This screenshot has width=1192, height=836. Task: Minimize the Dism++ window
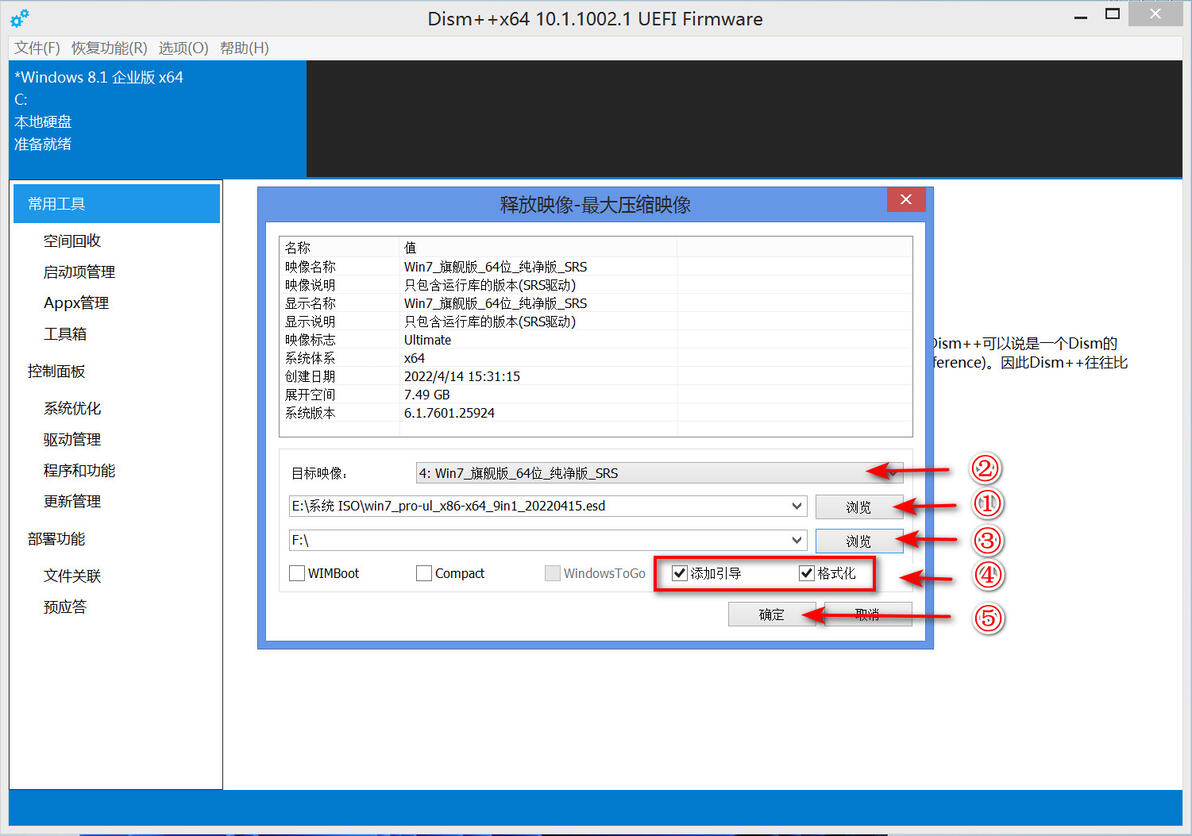tap(1081, 15)
